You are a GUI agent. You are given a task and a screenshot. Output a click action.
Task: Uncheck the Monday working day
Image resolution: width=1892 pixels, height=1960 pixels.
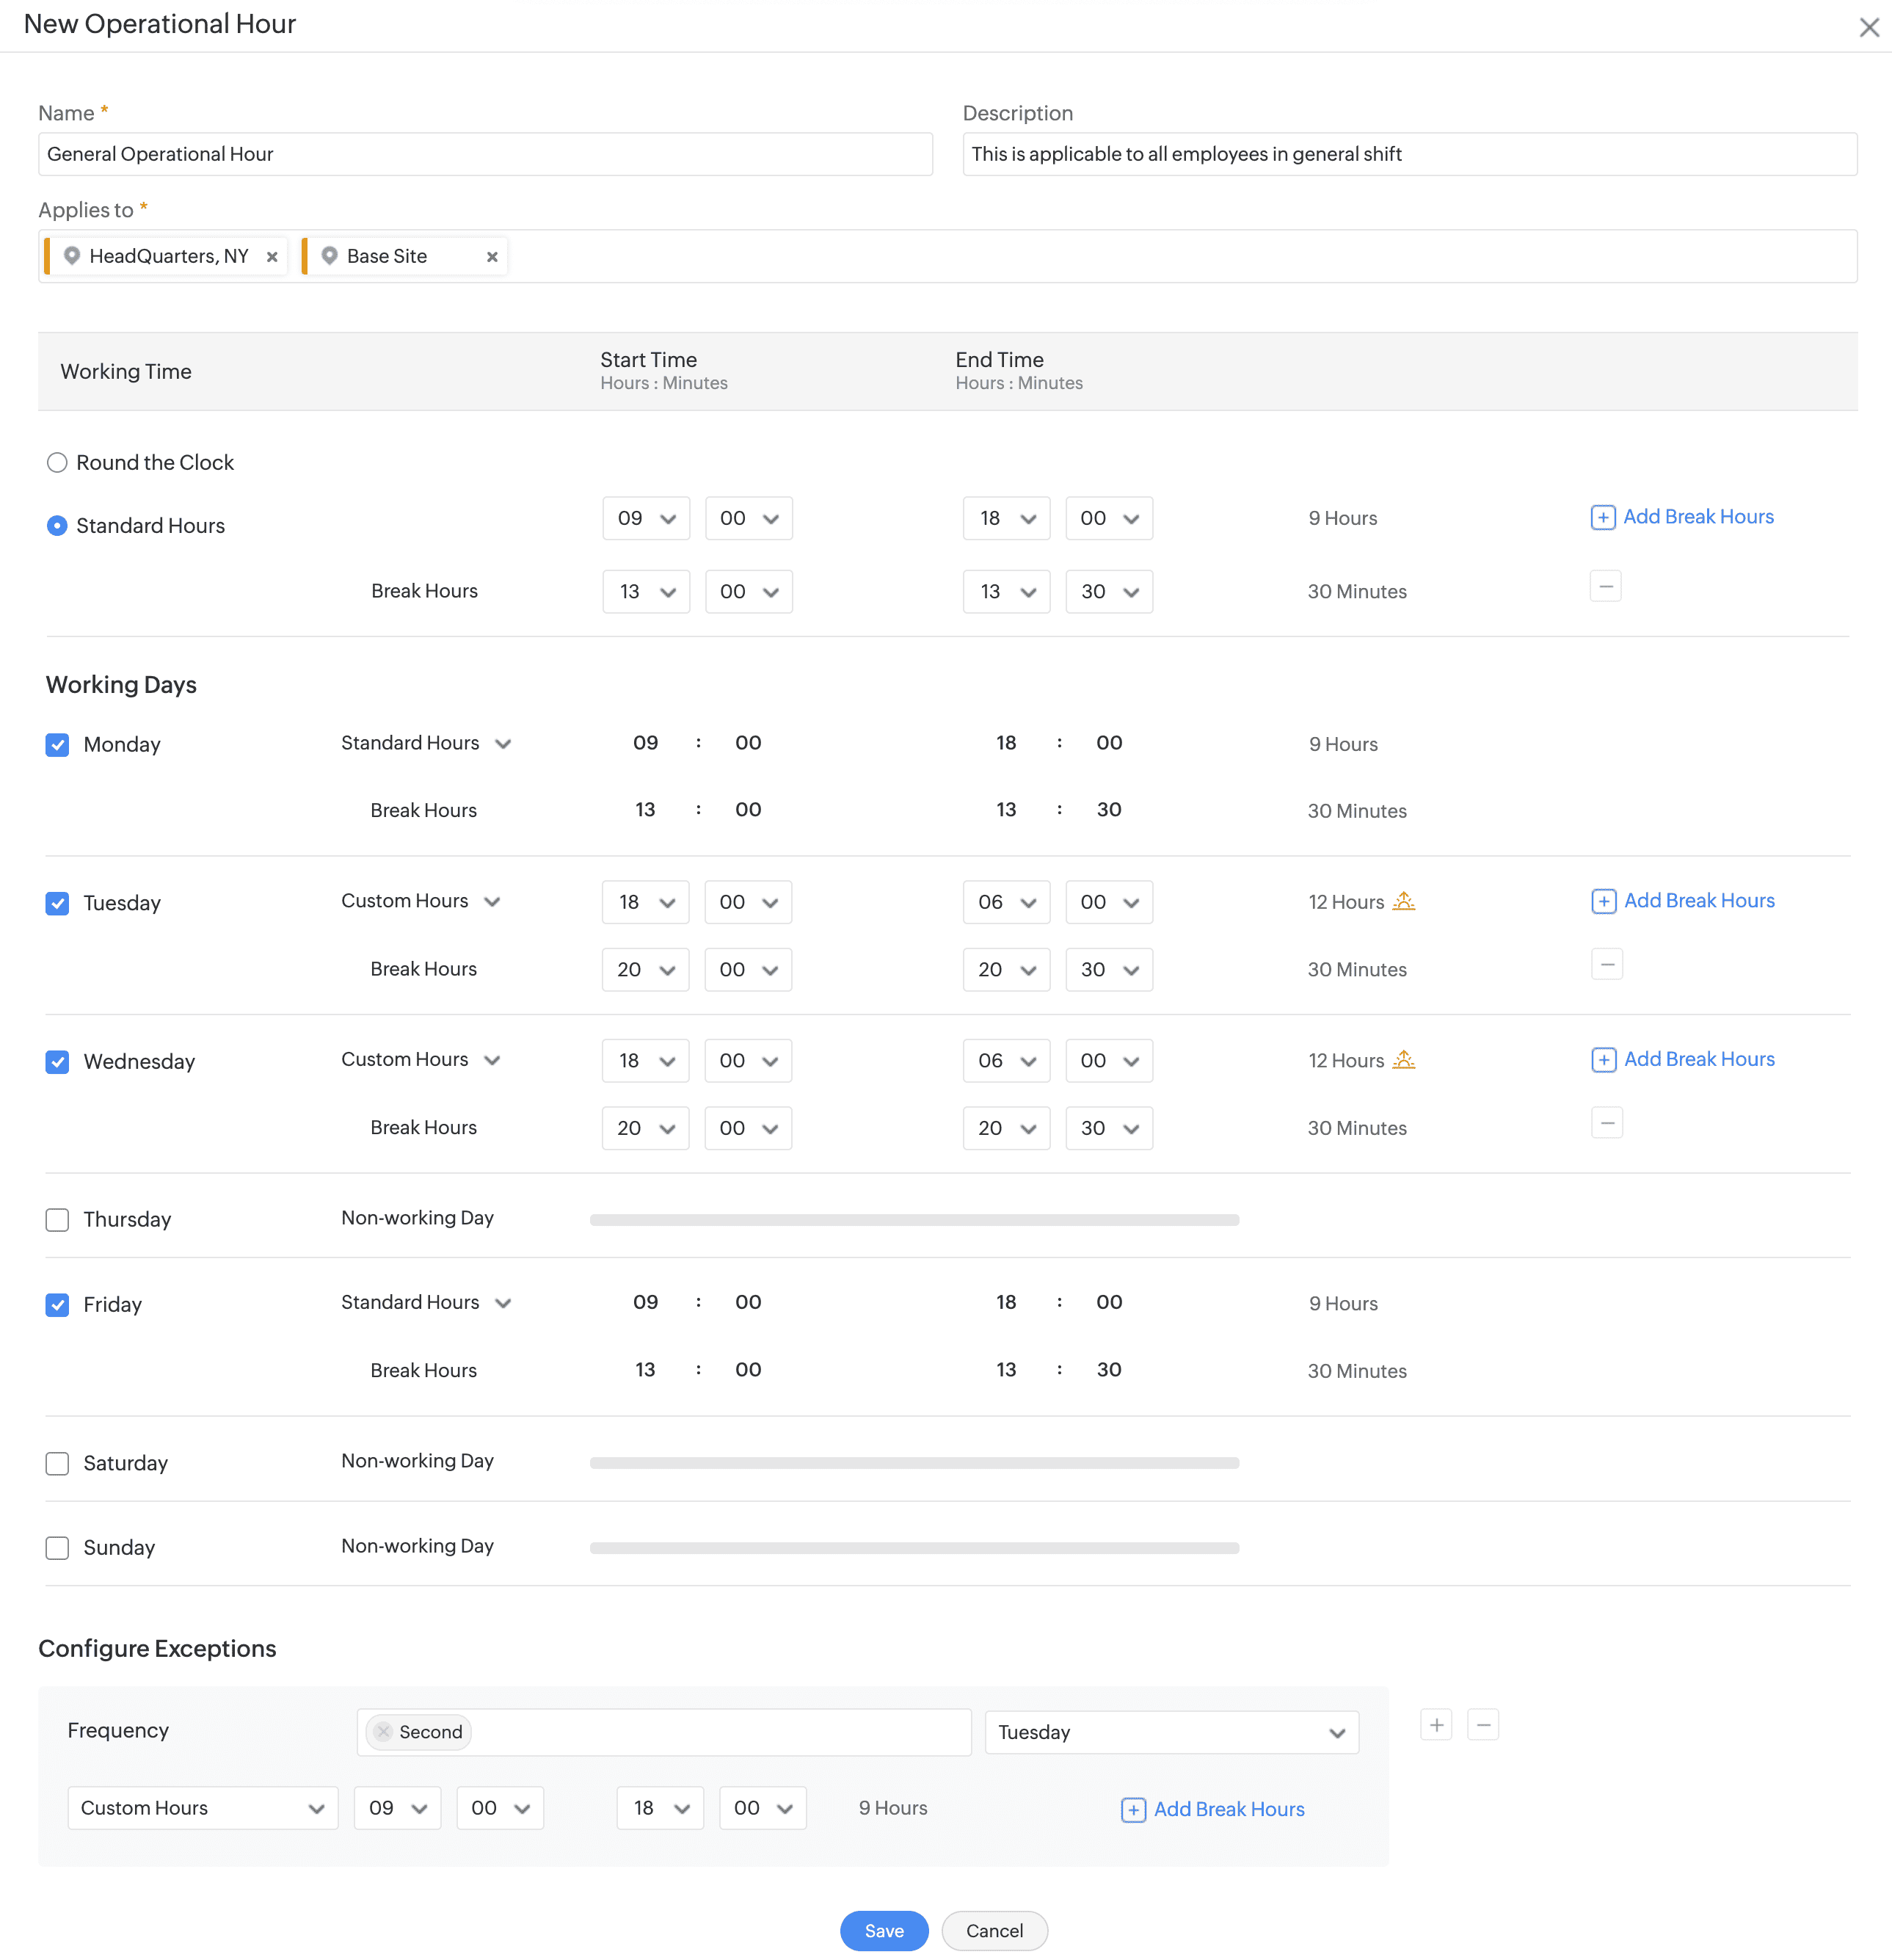tap(58, 745)
